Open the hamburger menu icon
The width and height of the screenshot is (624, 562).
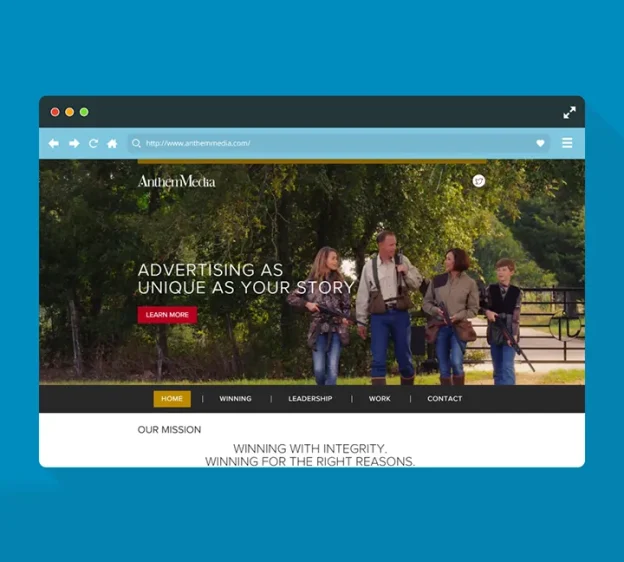pos(567,142)
